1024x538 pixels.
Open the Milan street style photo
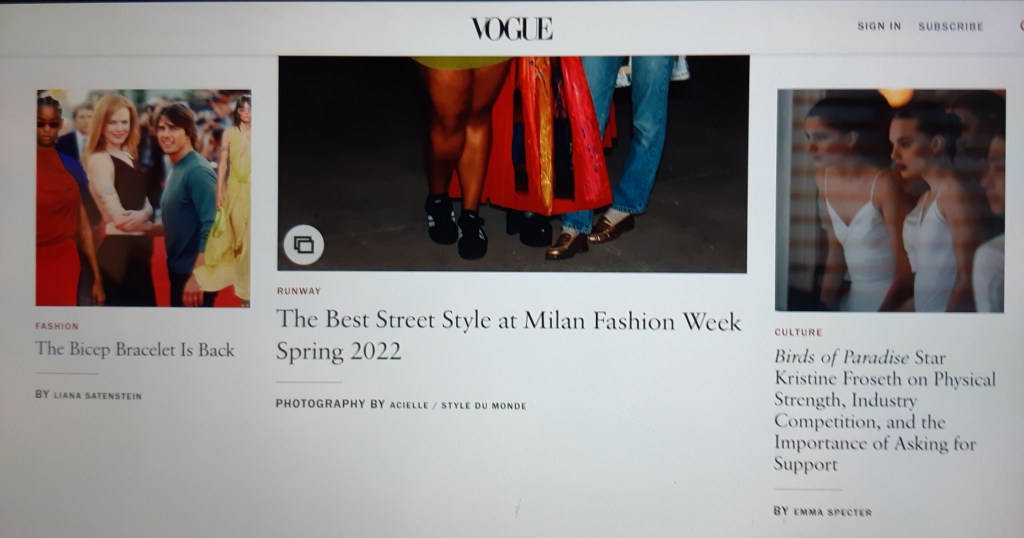click(x=513, y=164)
